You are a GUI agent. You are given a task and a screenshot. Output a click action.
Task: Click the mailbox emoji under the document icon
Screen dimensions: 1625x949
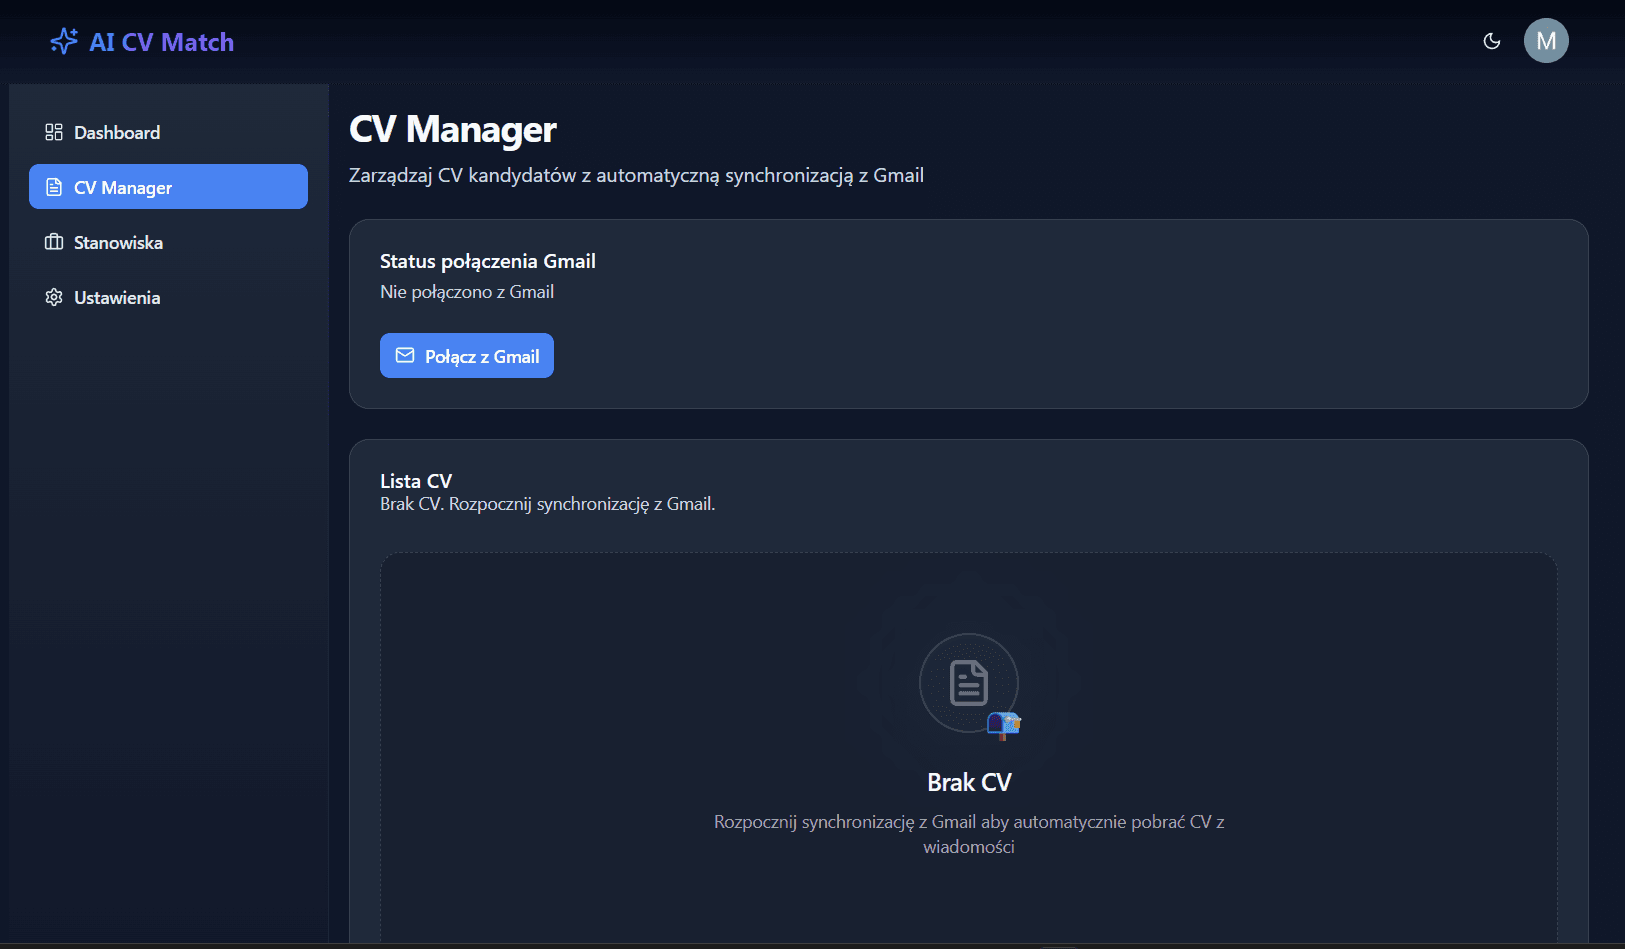(x=1003, y=724)
